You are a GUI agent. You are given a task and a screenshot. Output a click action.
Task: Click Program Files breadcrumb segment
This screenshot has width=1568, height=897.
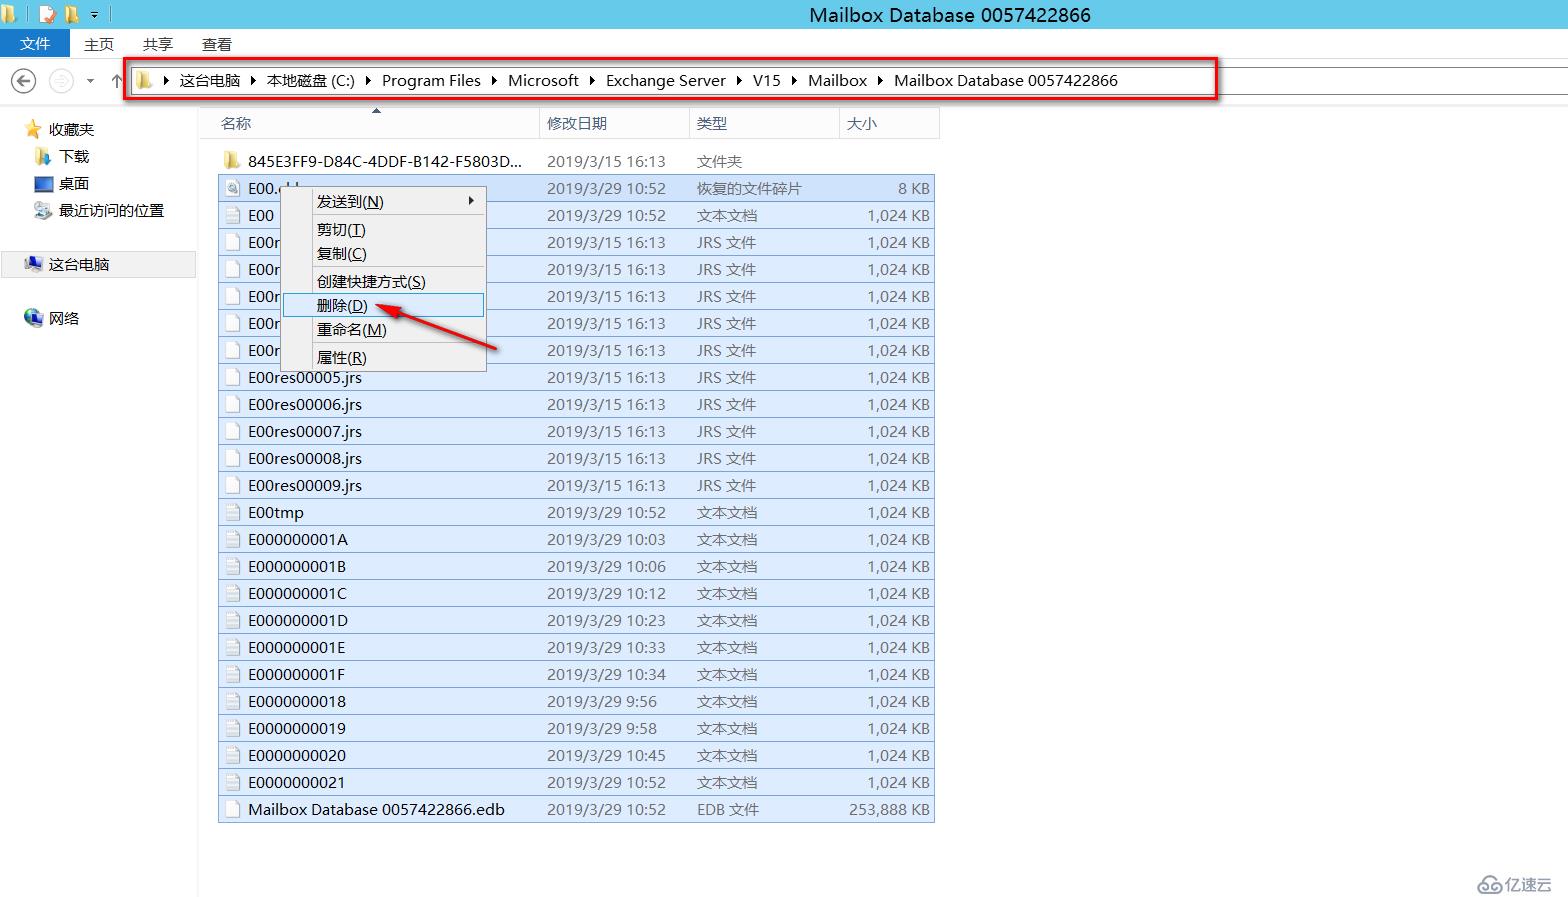431,80
